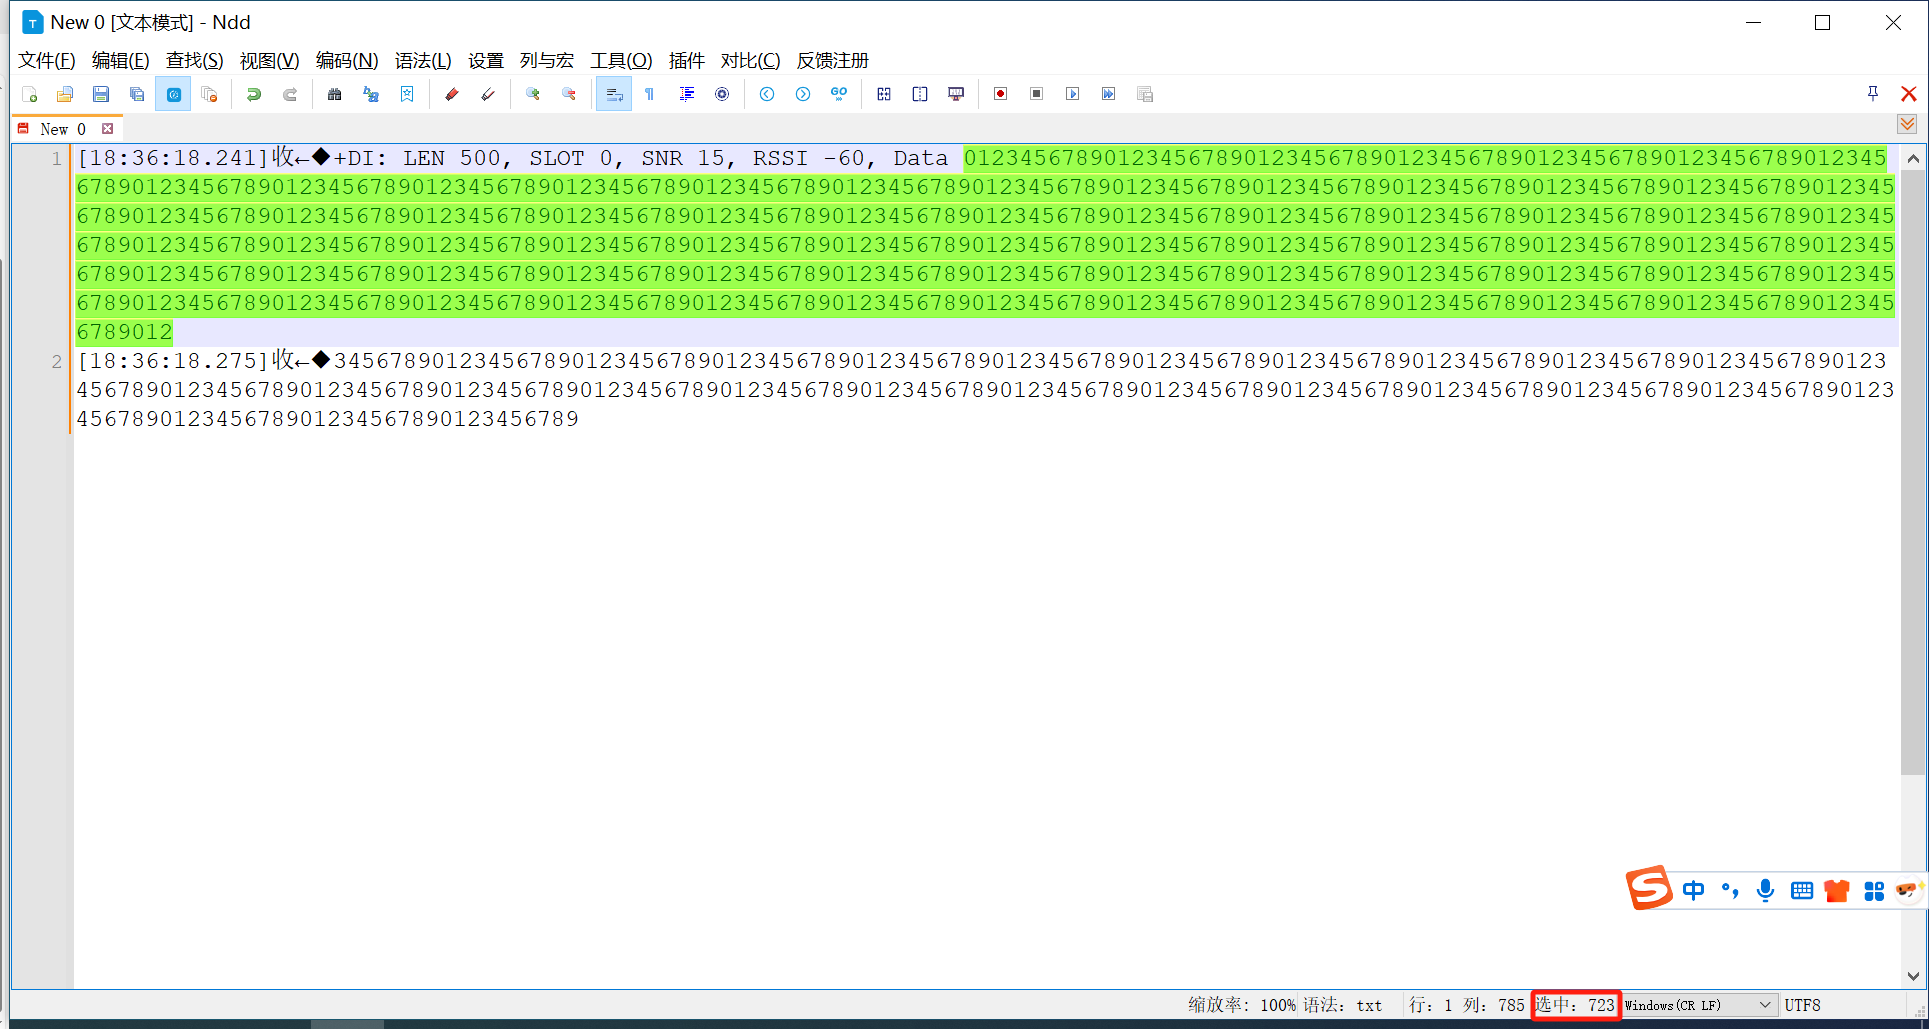Click the monitor-shaped binary compare icon
Viewport: 1929px width, 1029px height.
coord(956,94)
